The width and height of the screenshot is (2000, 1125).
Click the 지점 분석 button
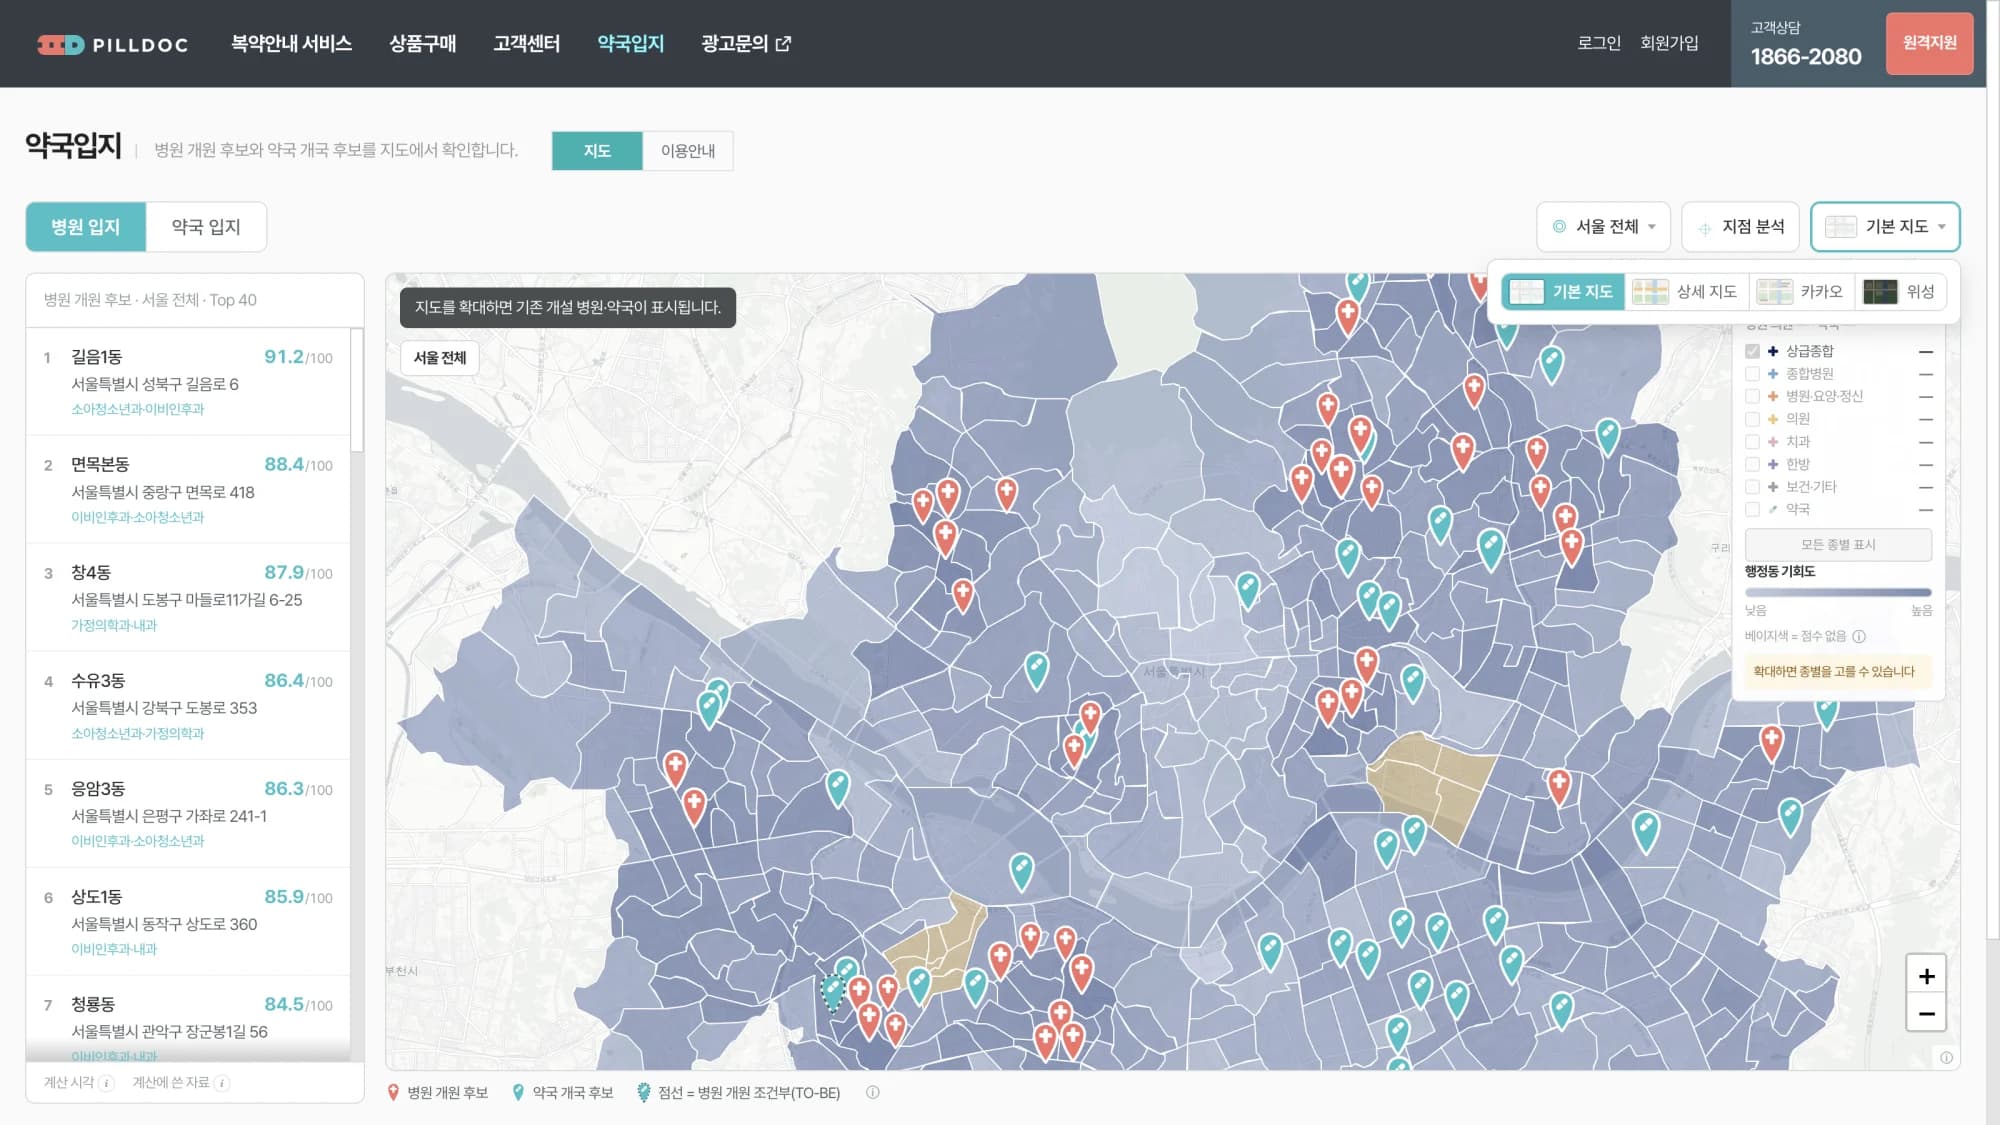1740,227
